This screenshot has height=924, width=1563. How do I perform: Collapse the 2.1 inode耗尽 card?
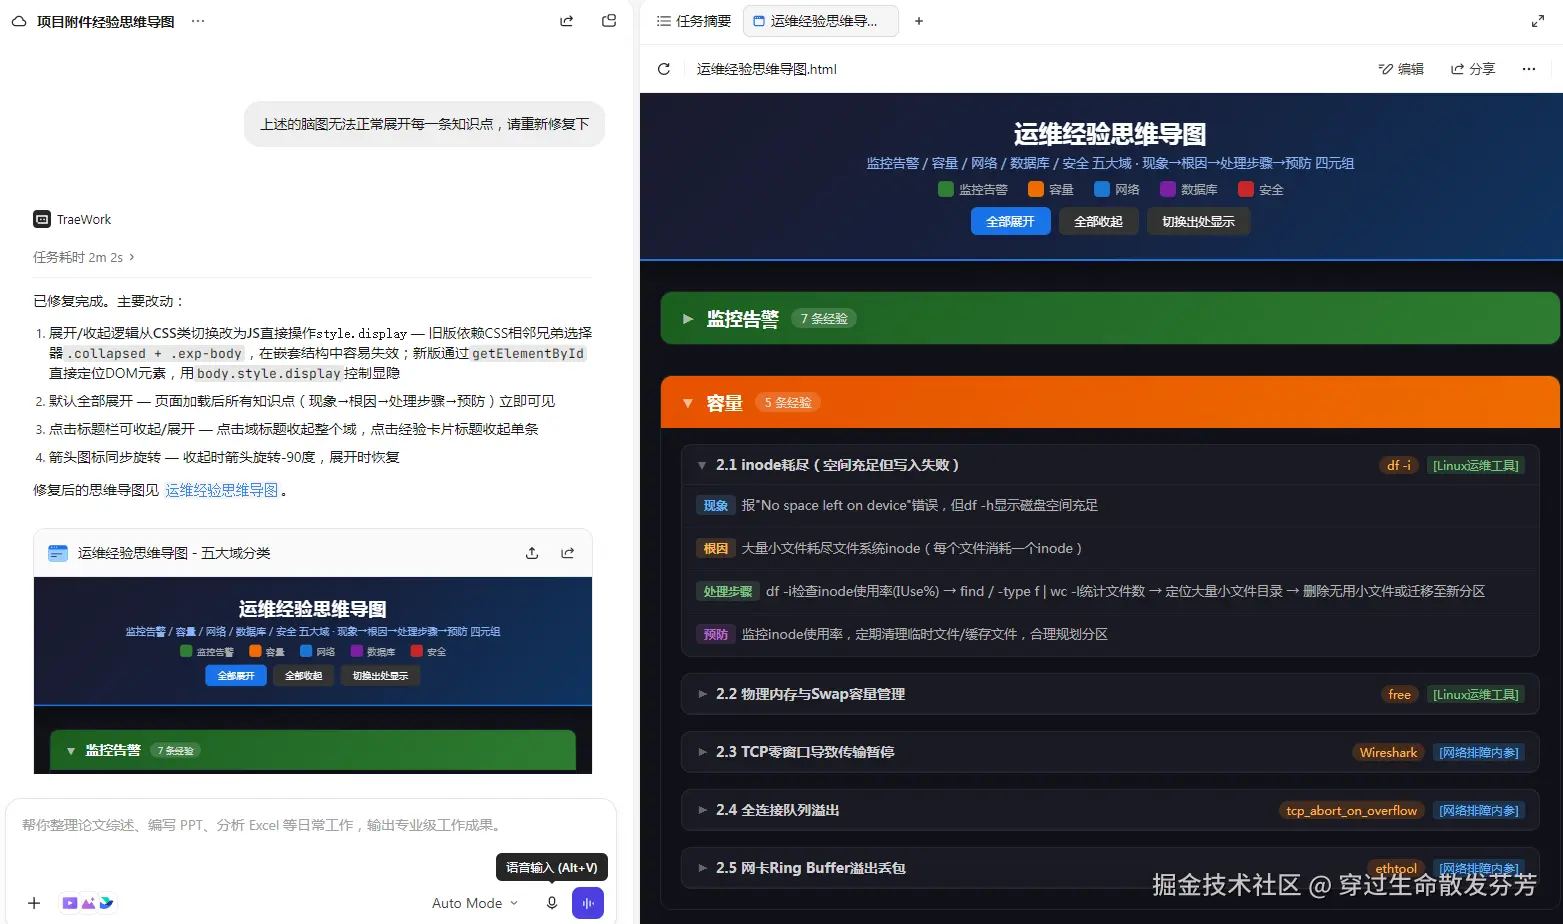point(1110,465)
